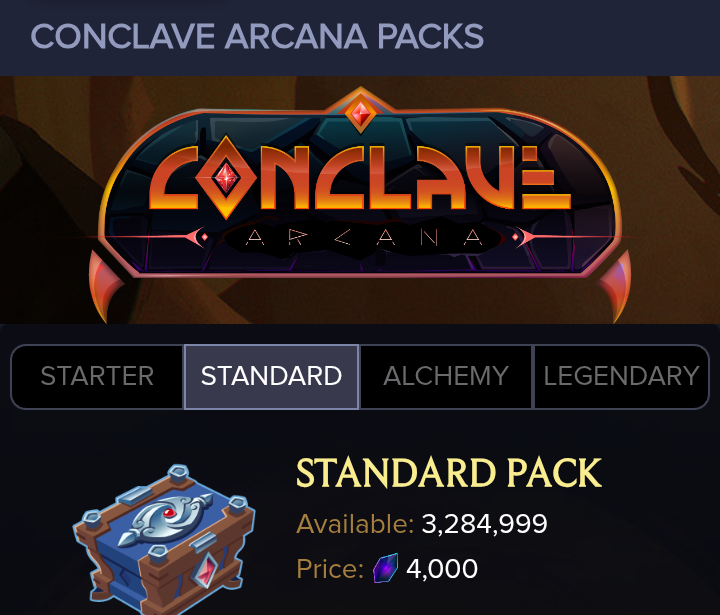Click the left claw ornament on banner
Screen dimensions: 720x615
pos(104,287)
